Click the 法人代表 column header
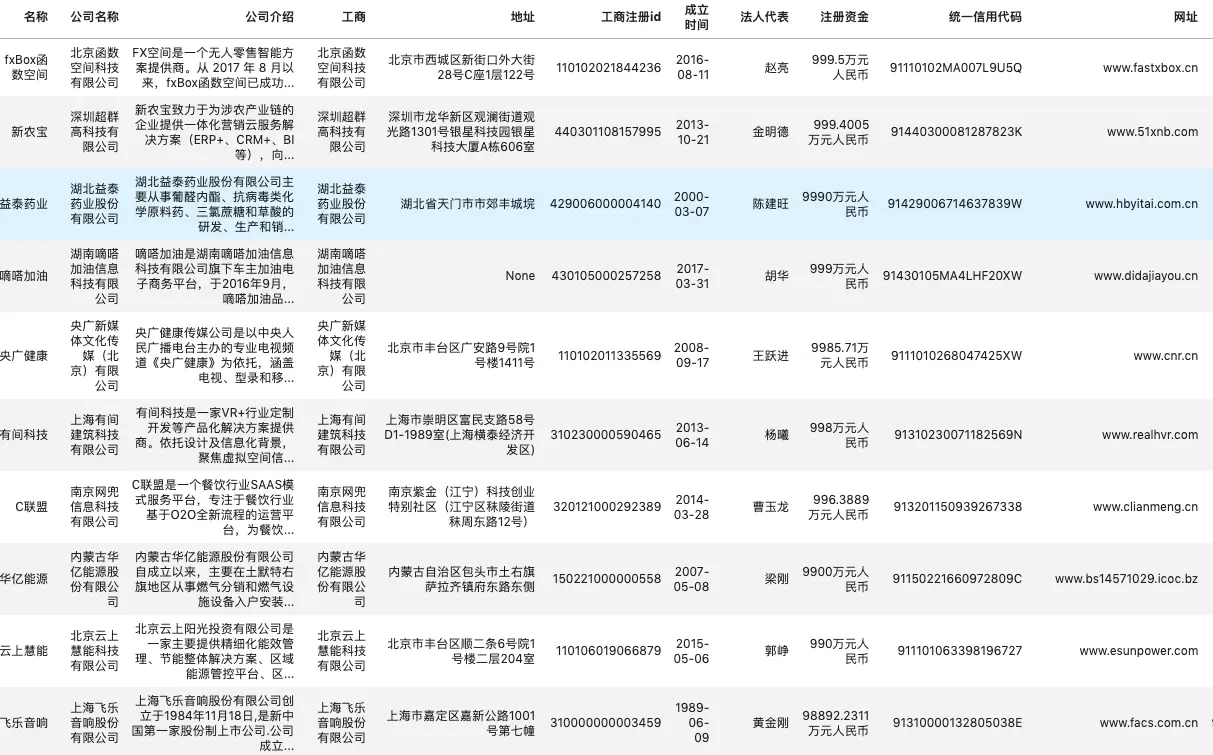This screenshot has width=1213, height=755. 764,17
